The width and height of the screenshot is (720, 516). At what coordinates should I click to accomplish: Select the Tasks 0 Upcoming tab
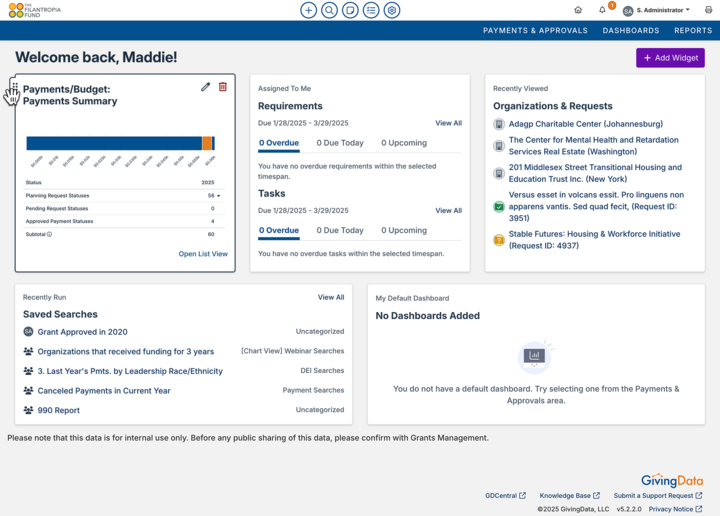[404, 230]
